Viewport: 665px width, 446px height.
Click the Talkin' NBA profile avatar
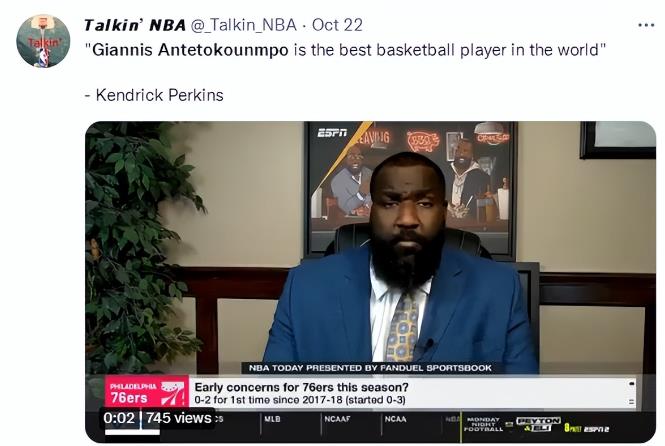tap(43, 41)
